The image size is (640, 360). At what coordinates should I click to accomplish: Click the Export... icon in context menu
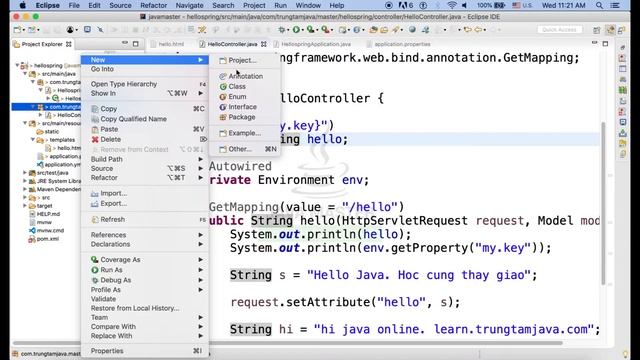[95, 204]
